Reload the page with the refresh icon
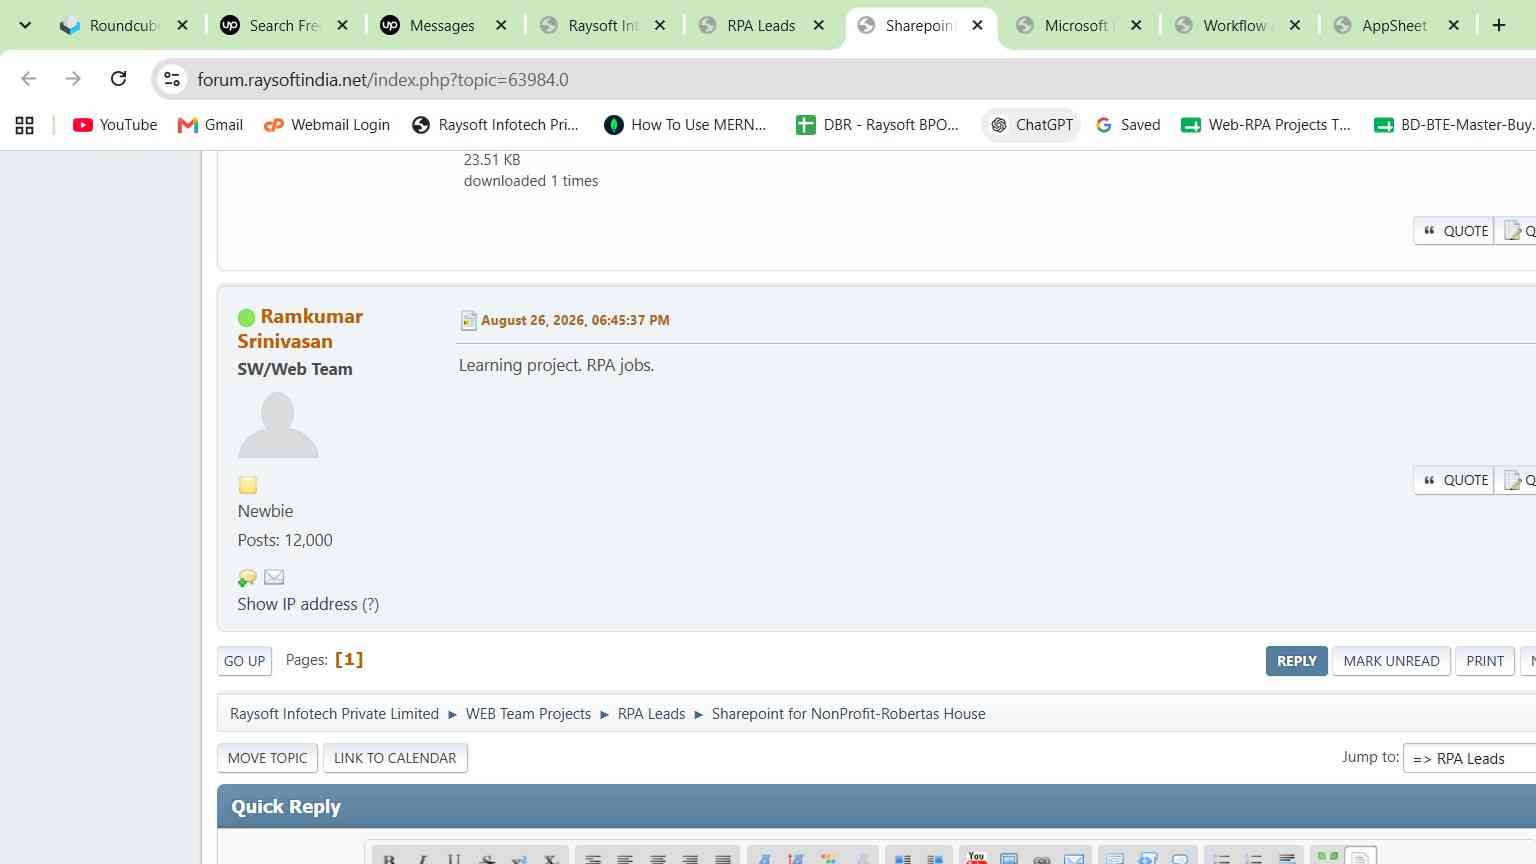 point(118,79)
